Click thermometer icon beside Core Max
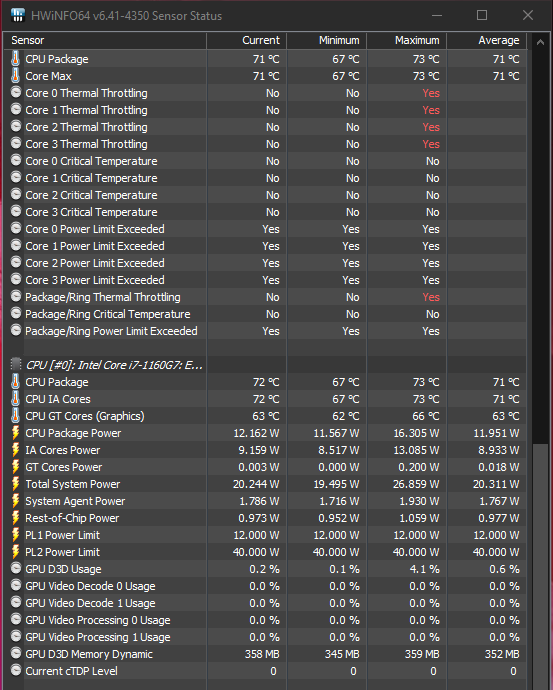The width and height of the screenshot is (553, 690). [15, 76]
